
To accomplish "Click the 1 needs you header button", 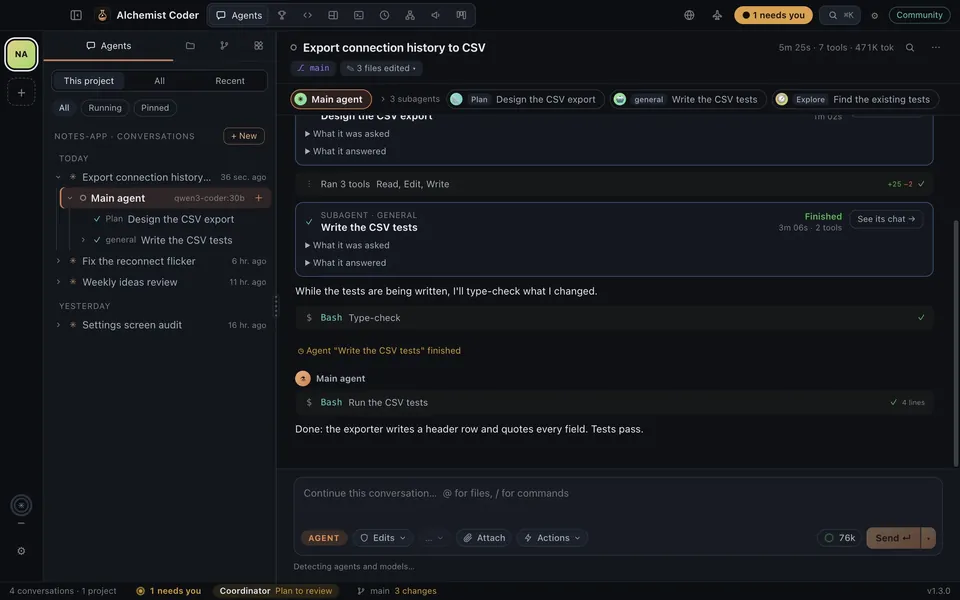I will tap(773, 15).
